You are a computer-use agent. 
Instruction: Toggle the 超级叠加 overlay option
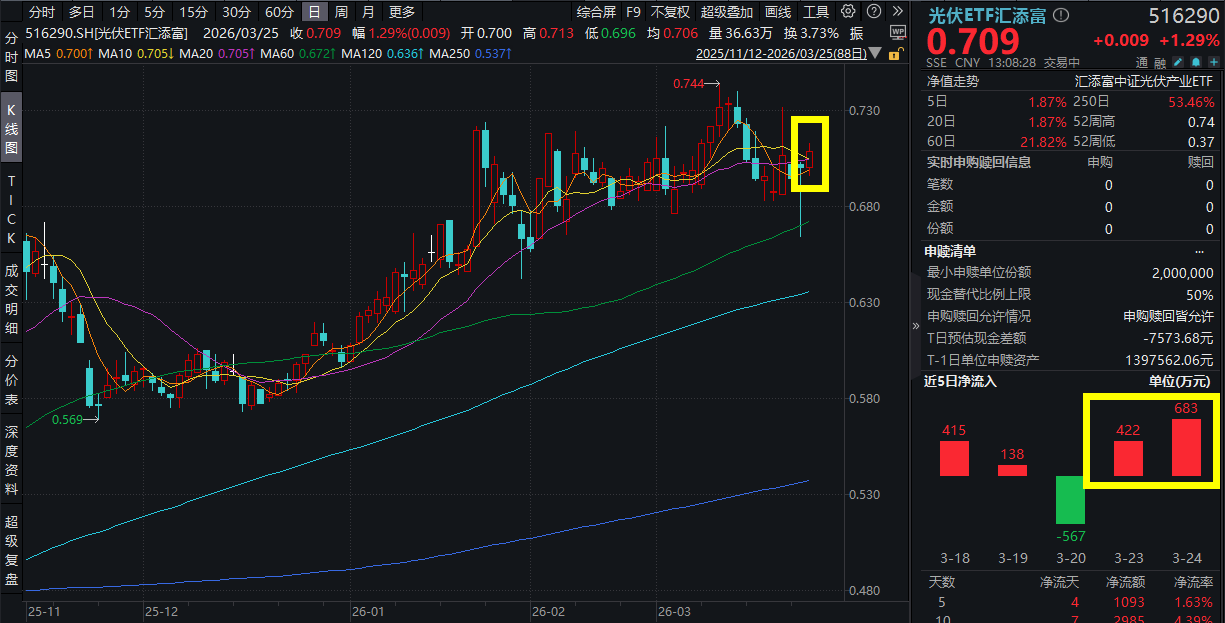point(727,12)
